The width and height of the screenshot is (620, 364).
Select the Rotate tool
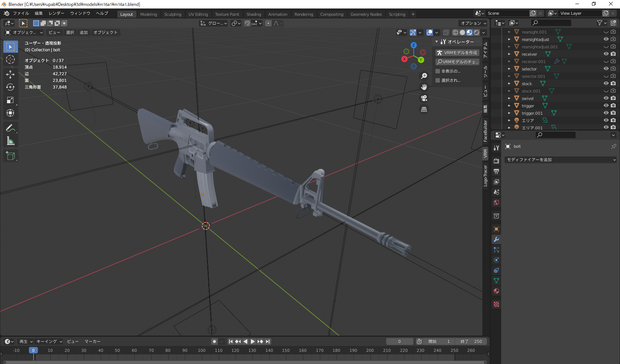(x=10, y=87)
